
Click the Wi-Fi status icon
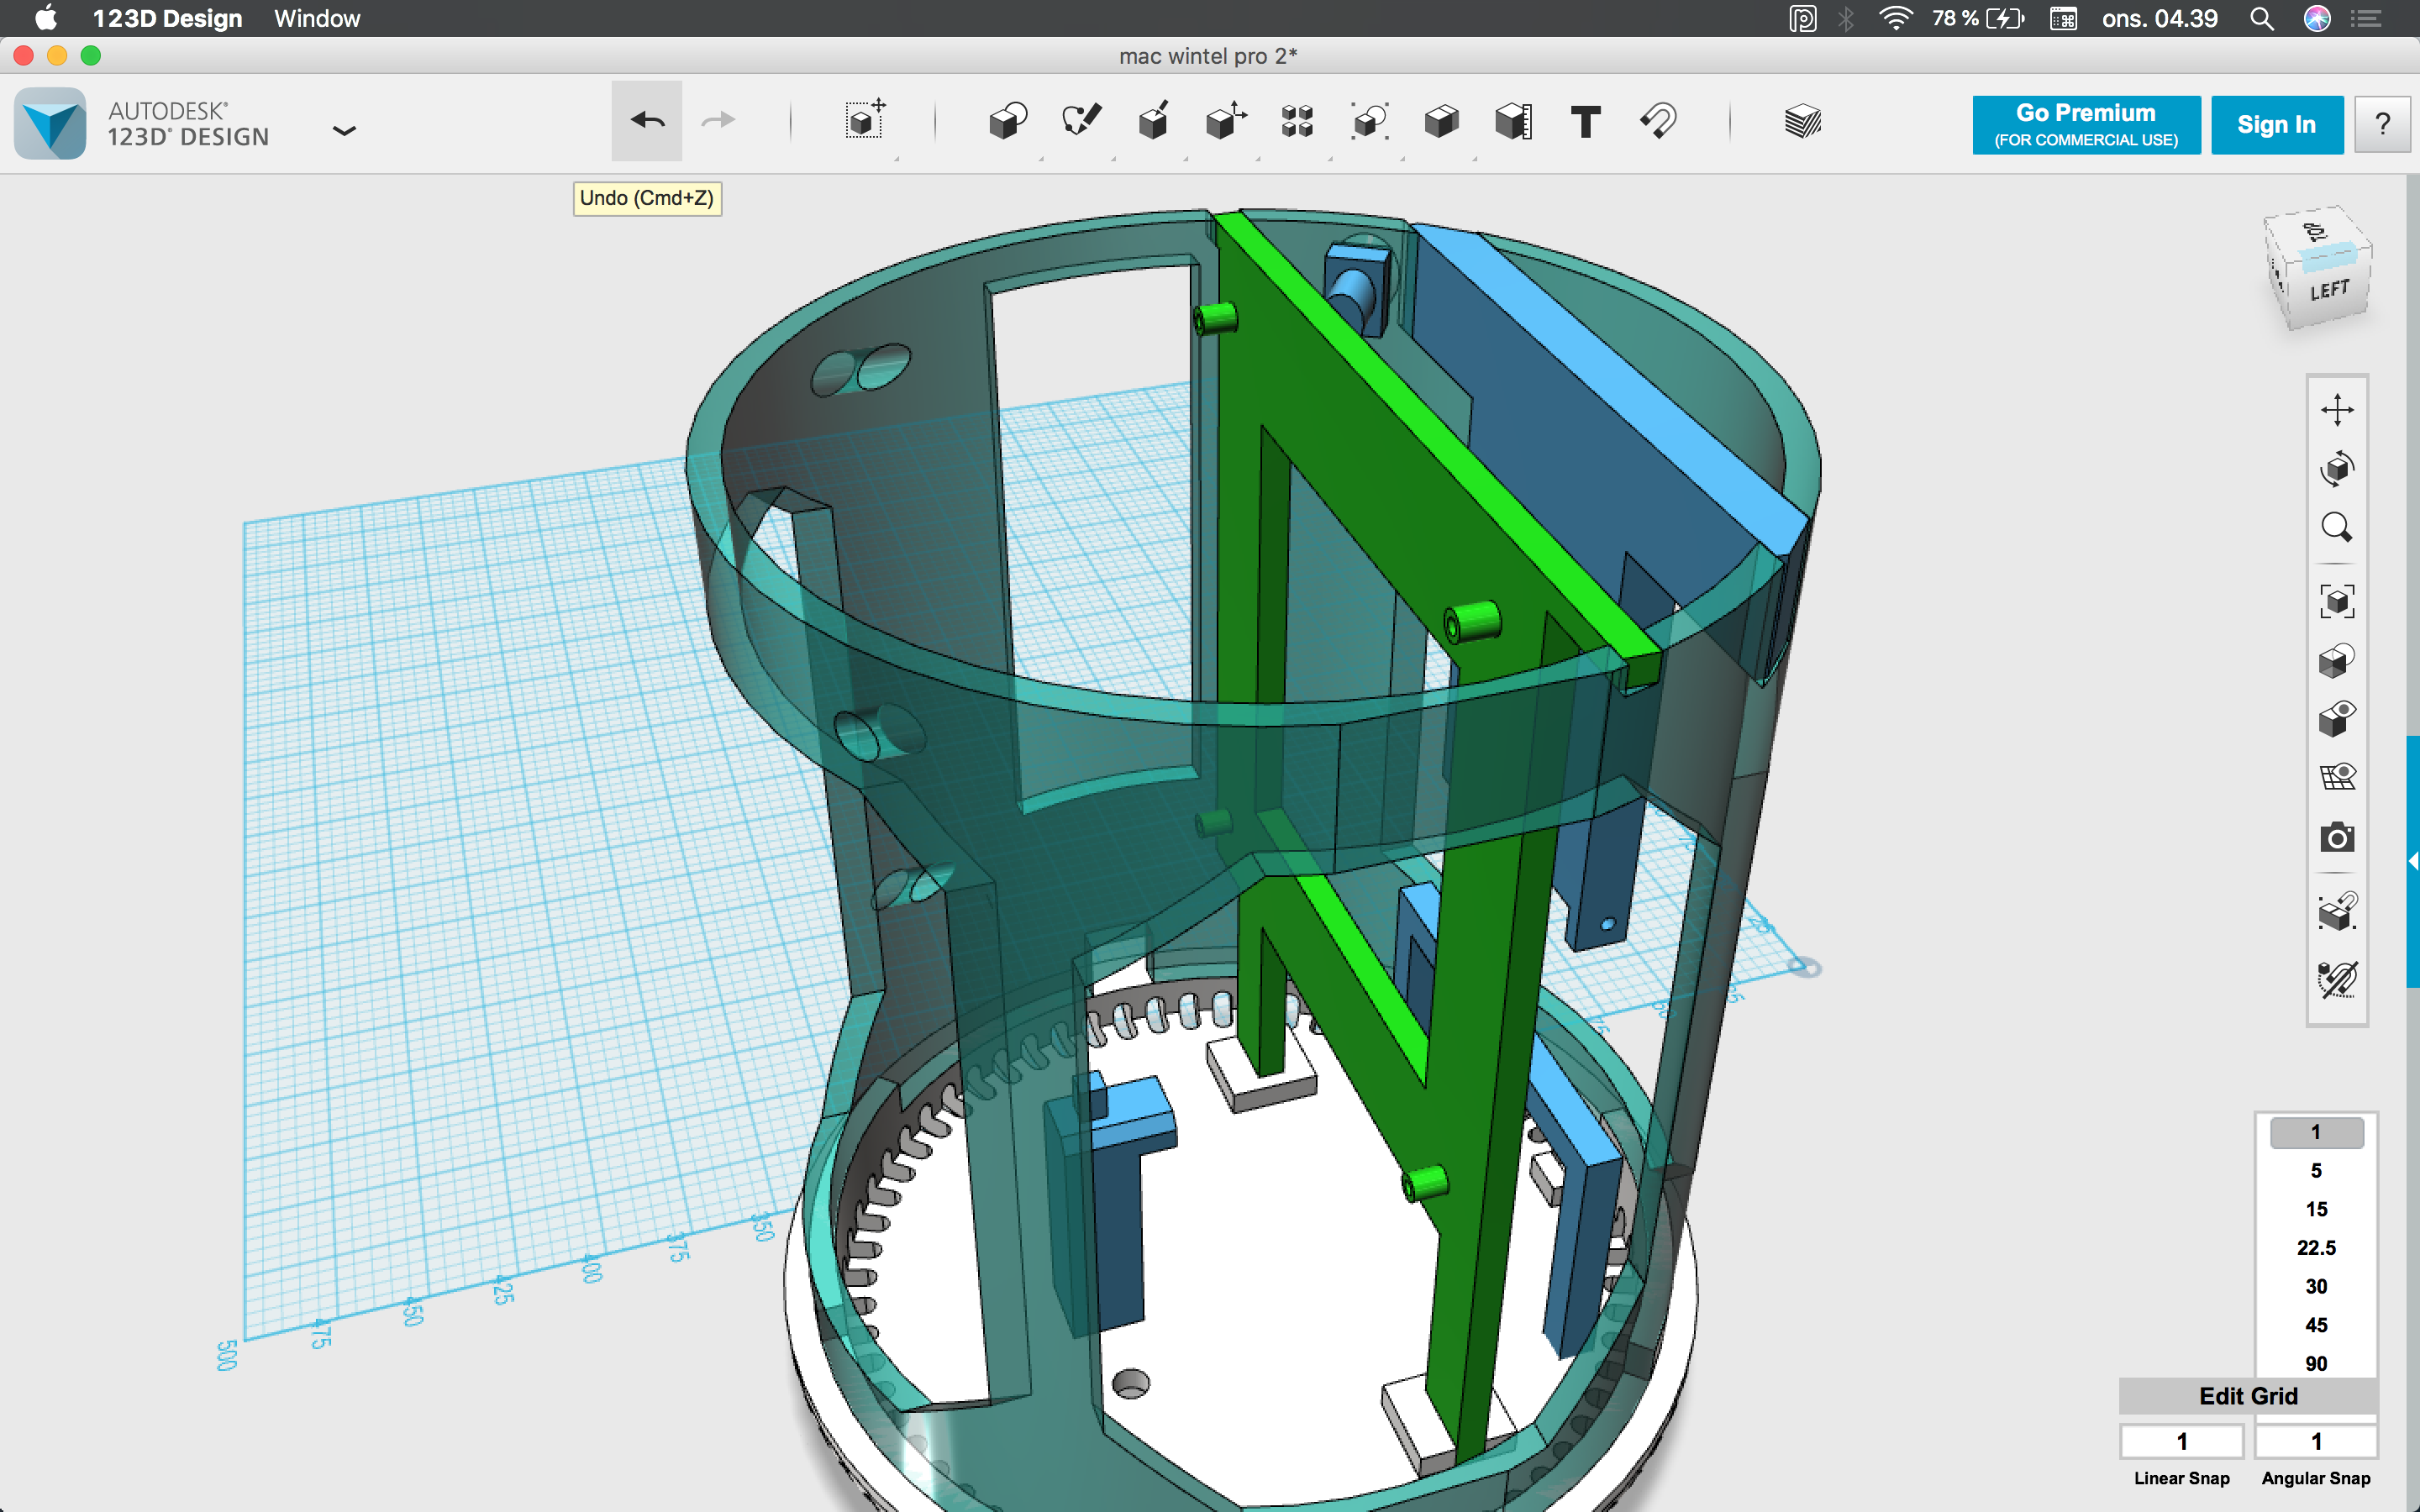pos(1895,18)
